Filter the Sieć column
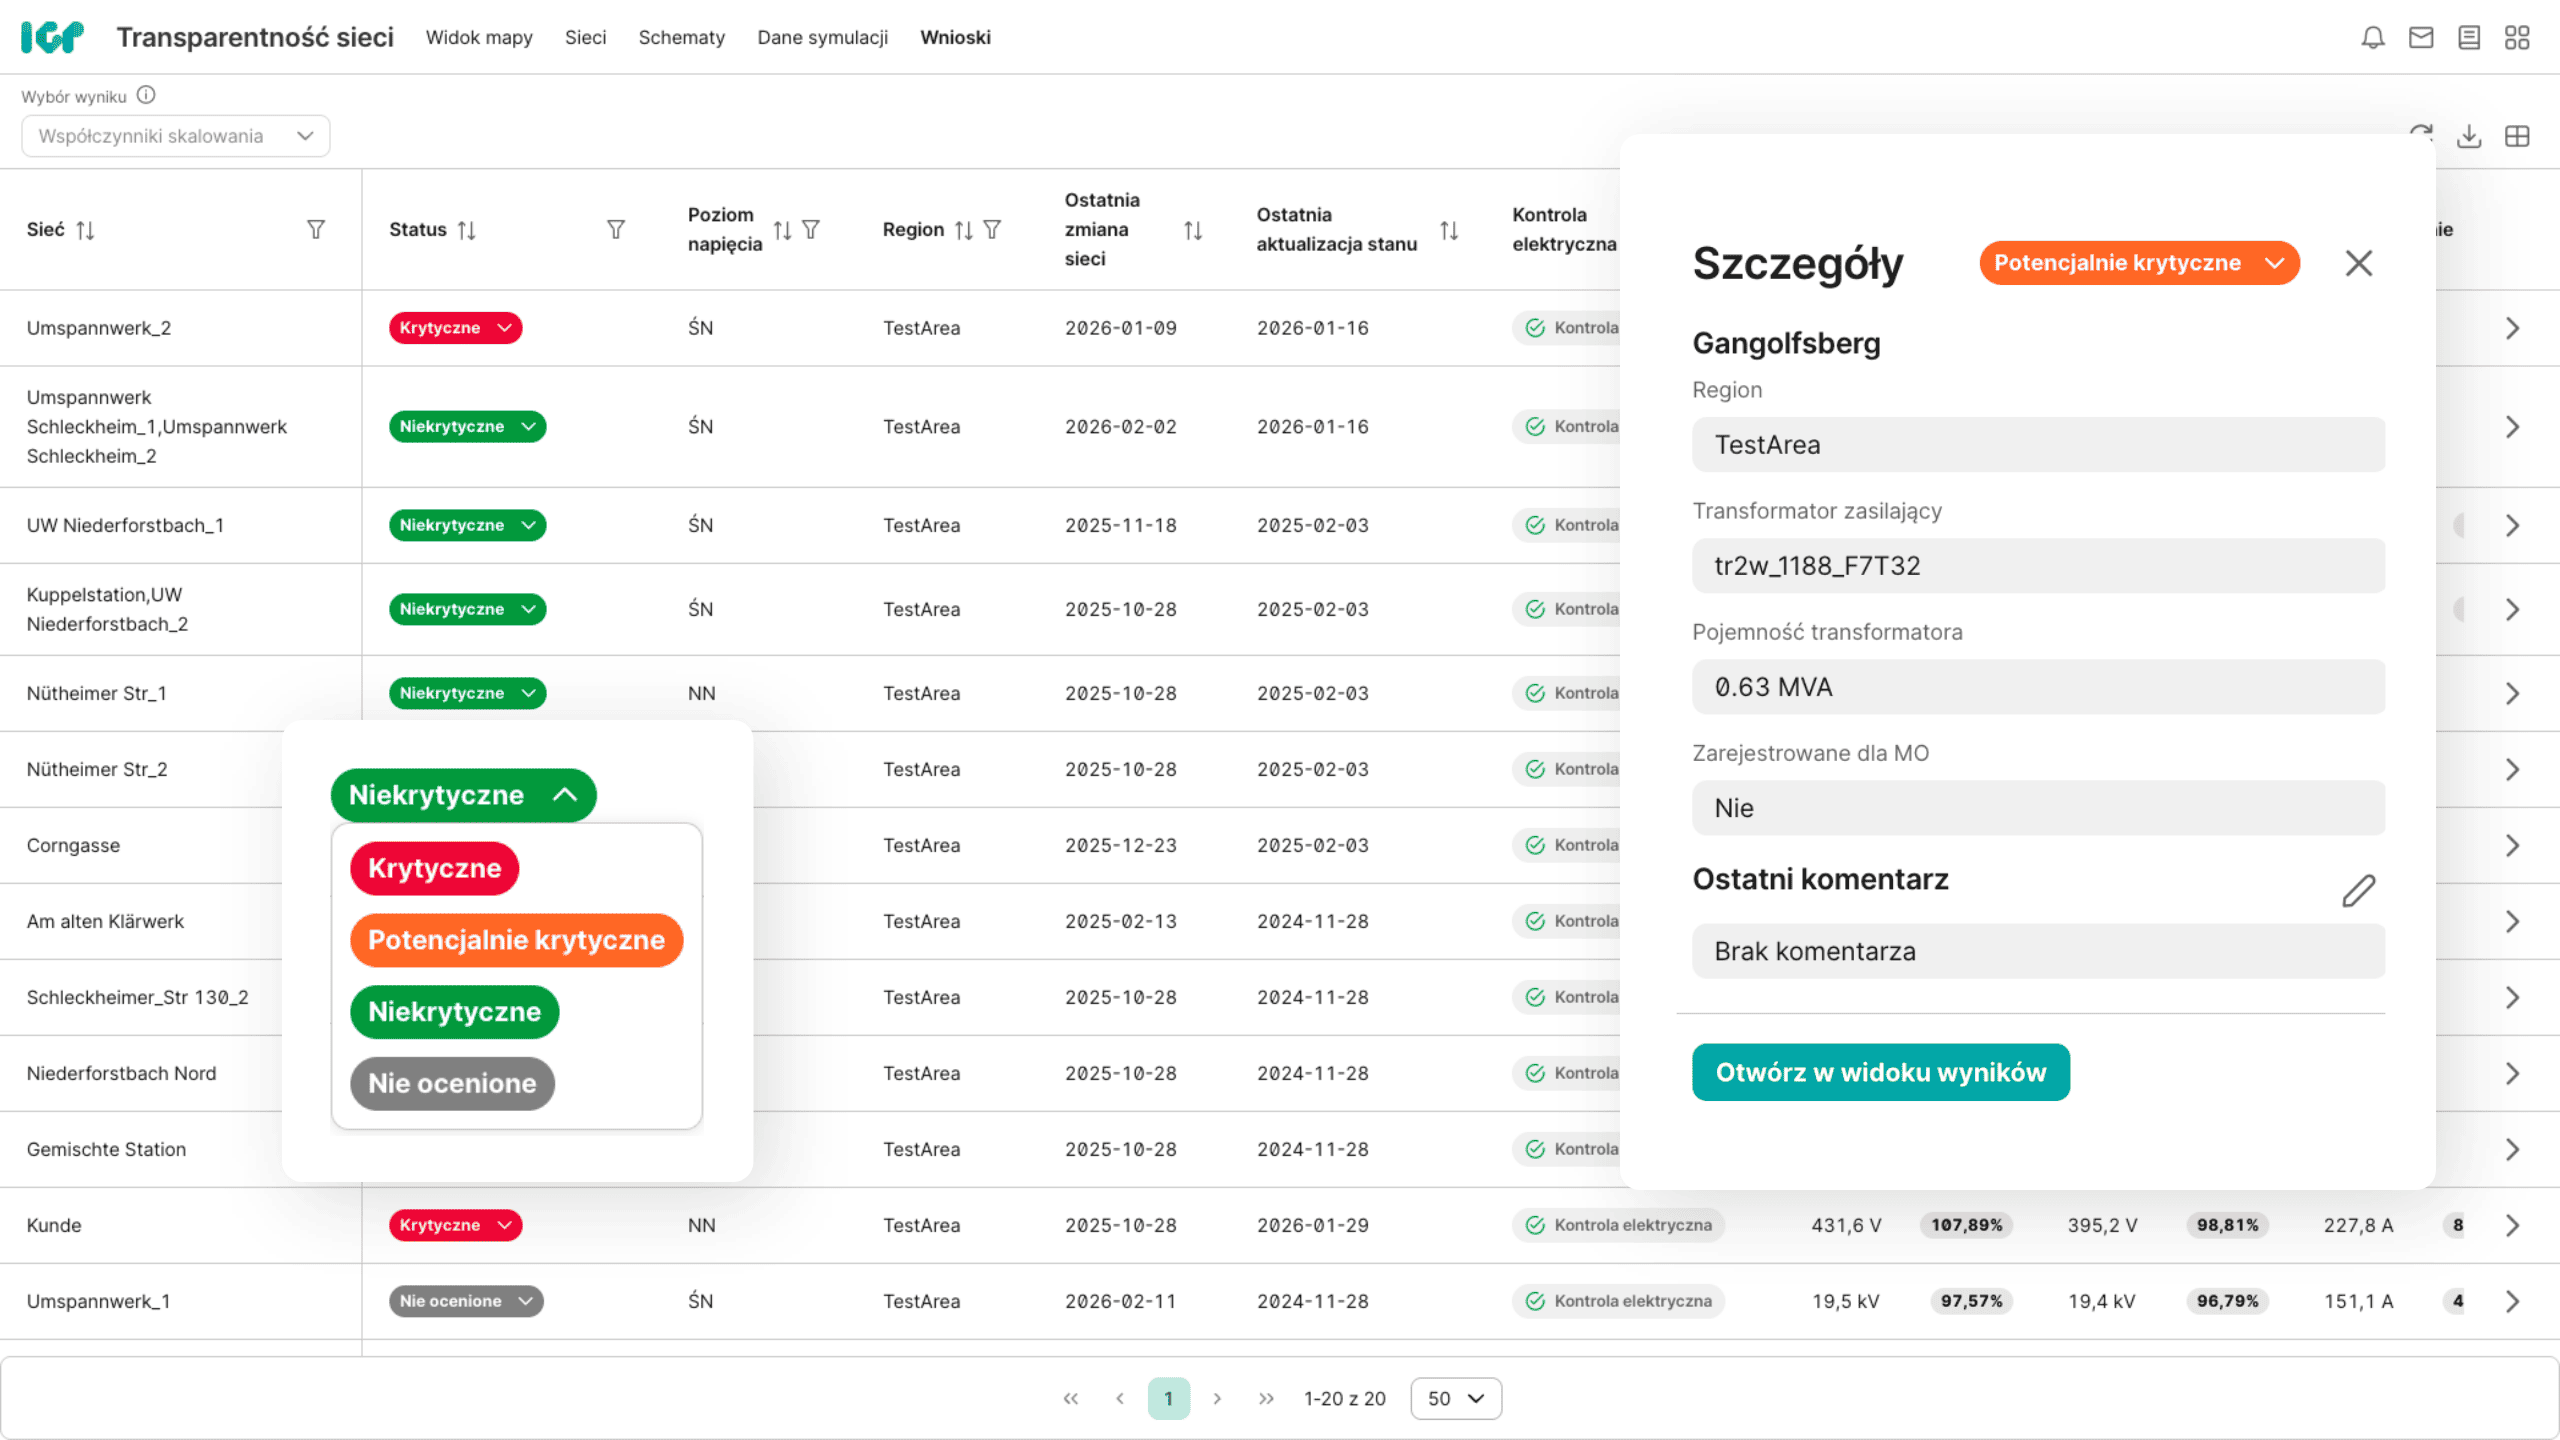 click(315, 230)
